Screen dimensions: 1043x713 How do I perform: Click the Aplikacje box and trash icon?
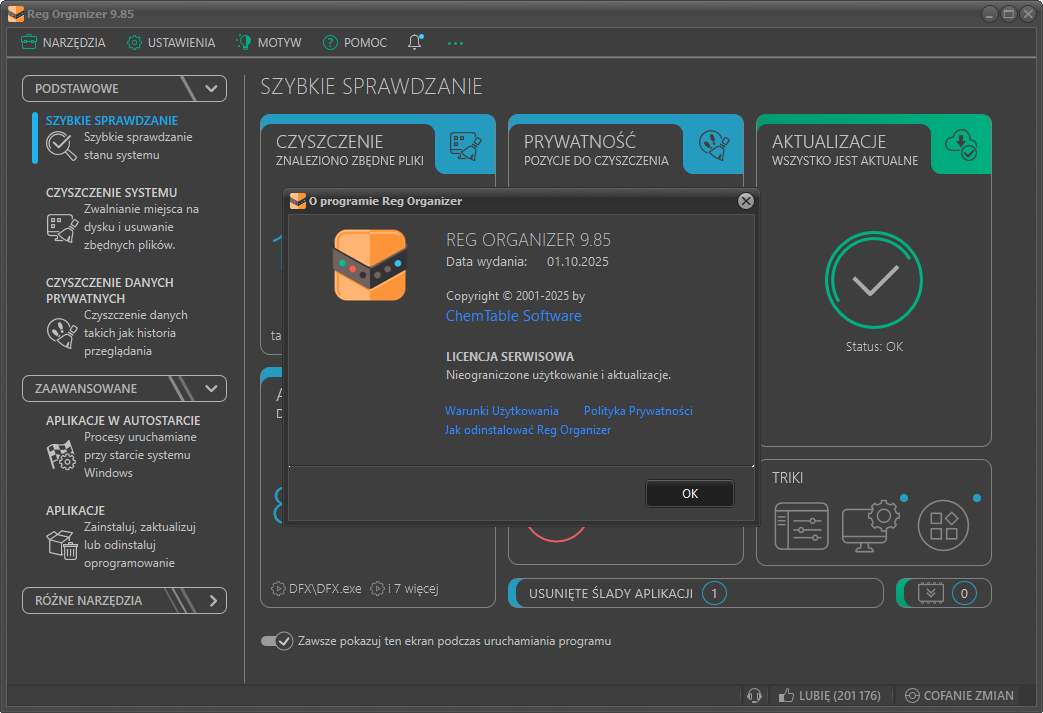(62, 545)
